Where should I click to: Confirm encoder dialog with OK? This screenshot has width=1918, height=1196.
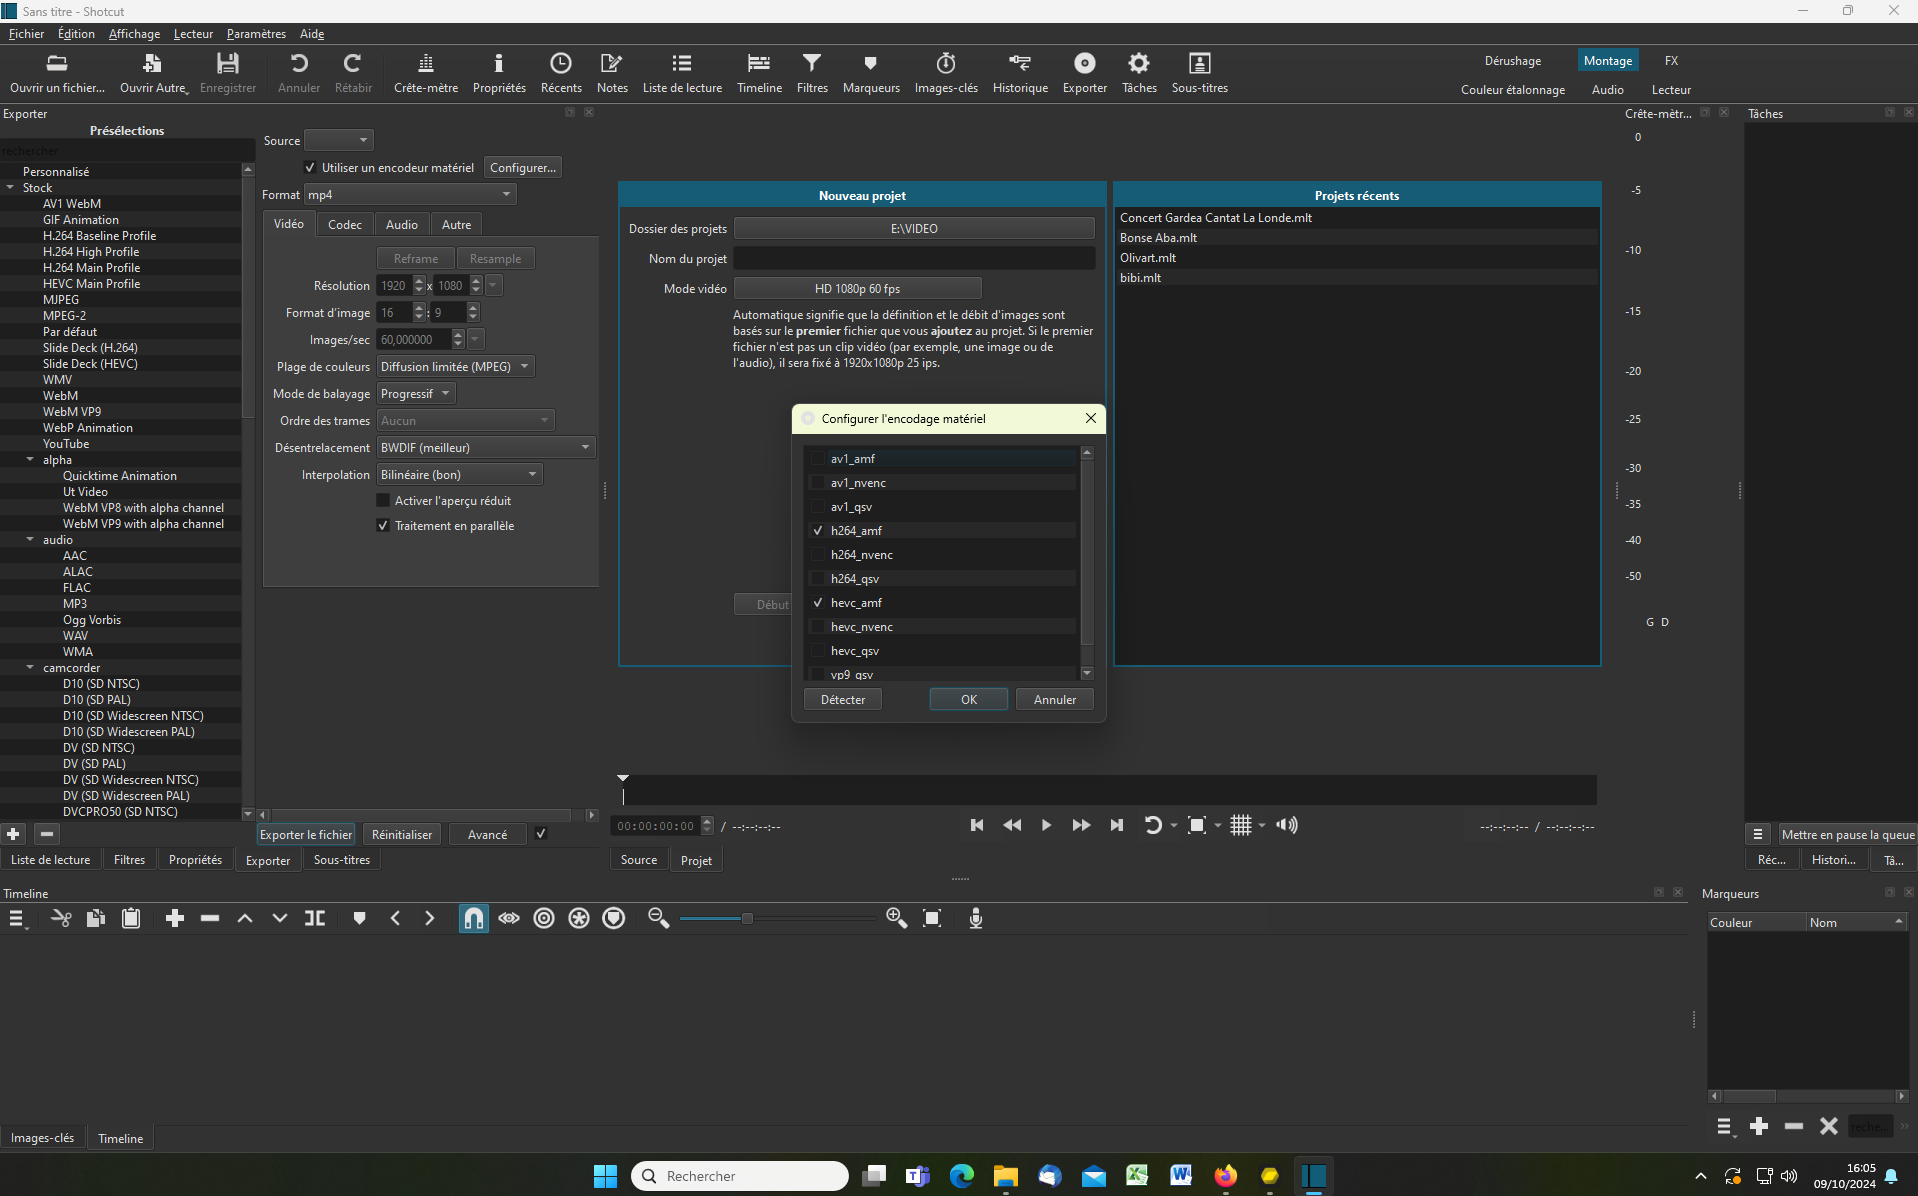click(969, 700)
